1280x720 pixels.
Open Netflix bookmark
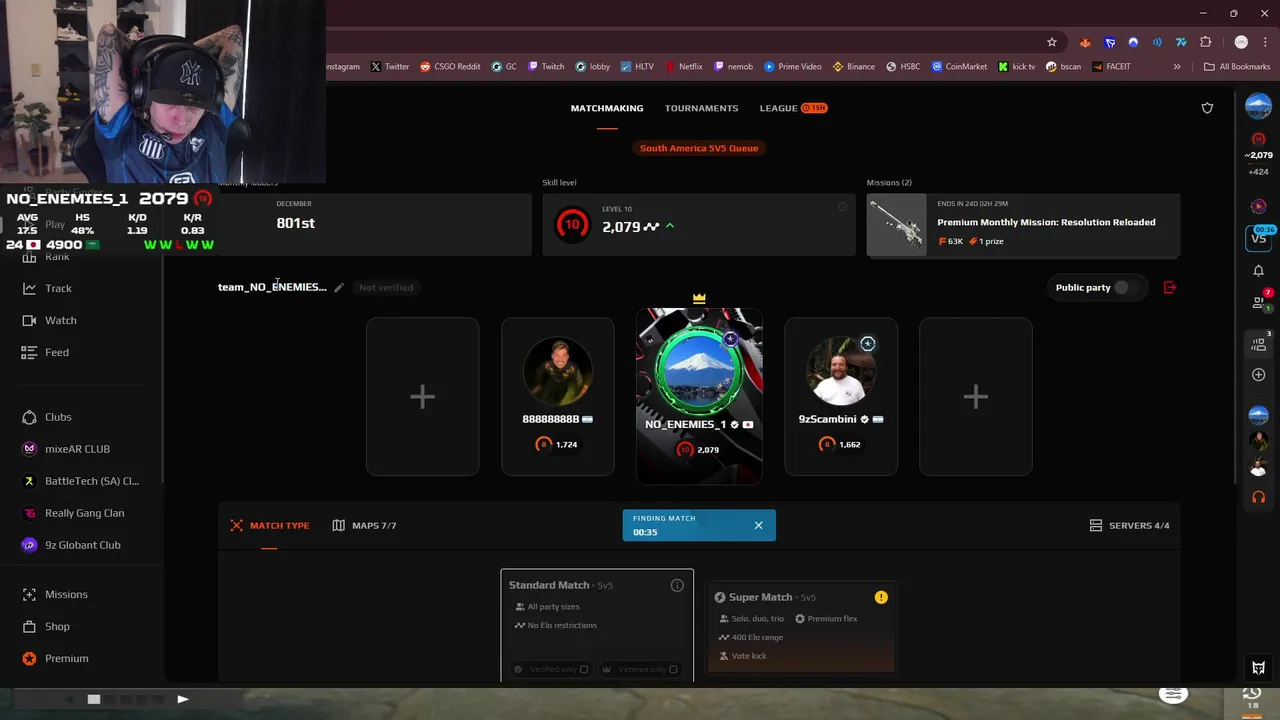click(x=683, y=67)
